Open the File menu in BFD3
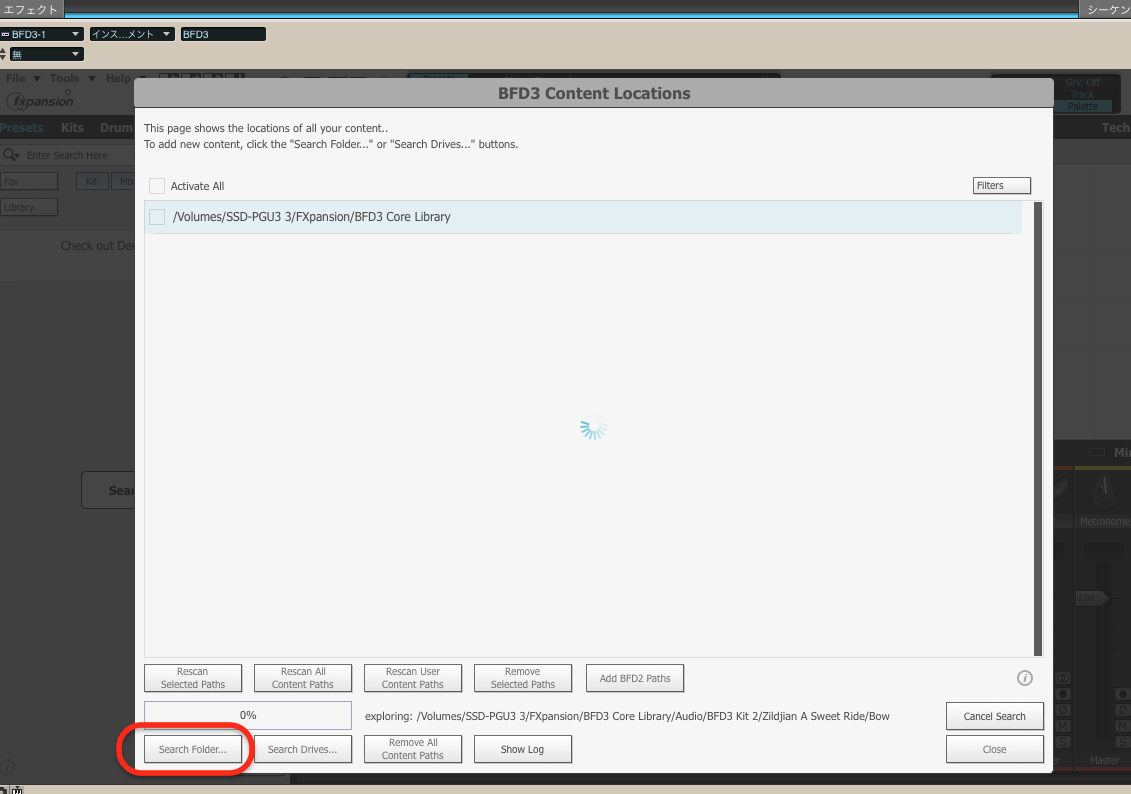This screenshot has width=1131, height=794. (x=22, y=78)
